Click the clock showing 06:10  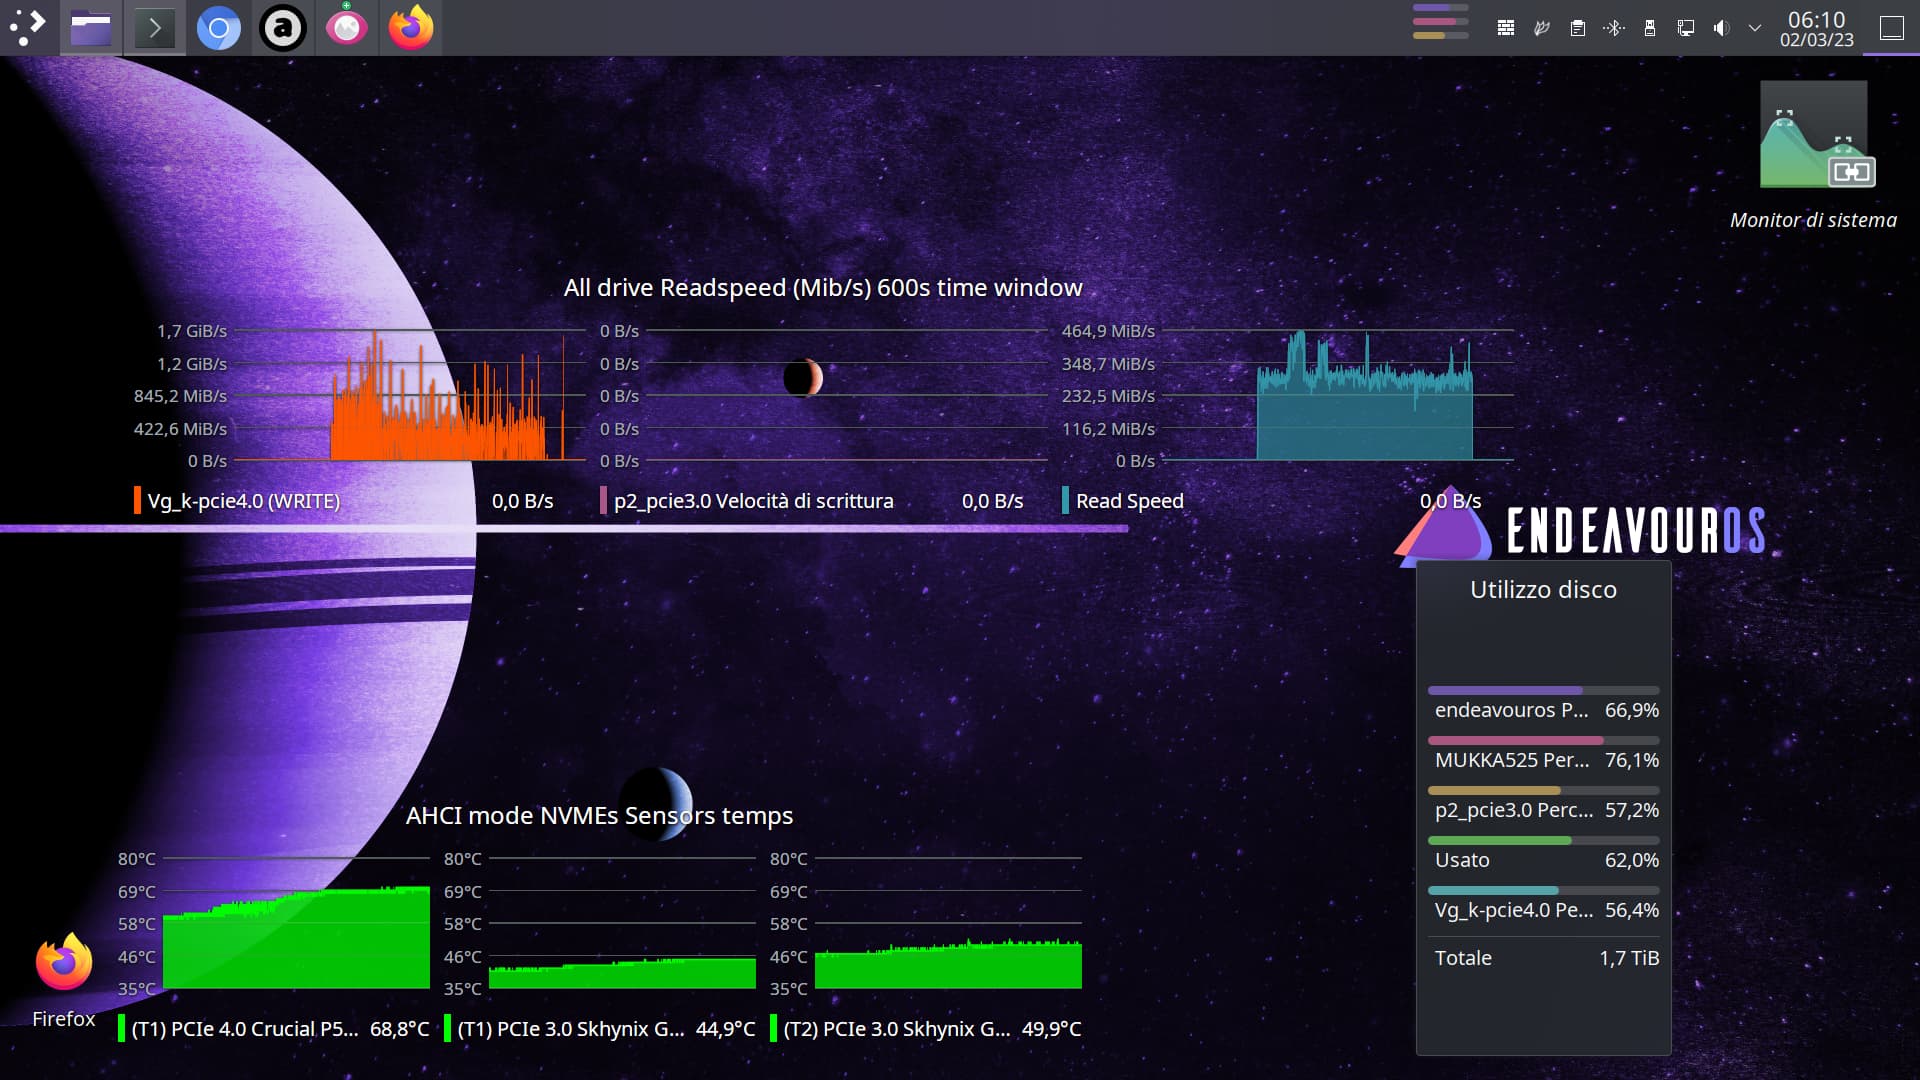click(1816, 28)
